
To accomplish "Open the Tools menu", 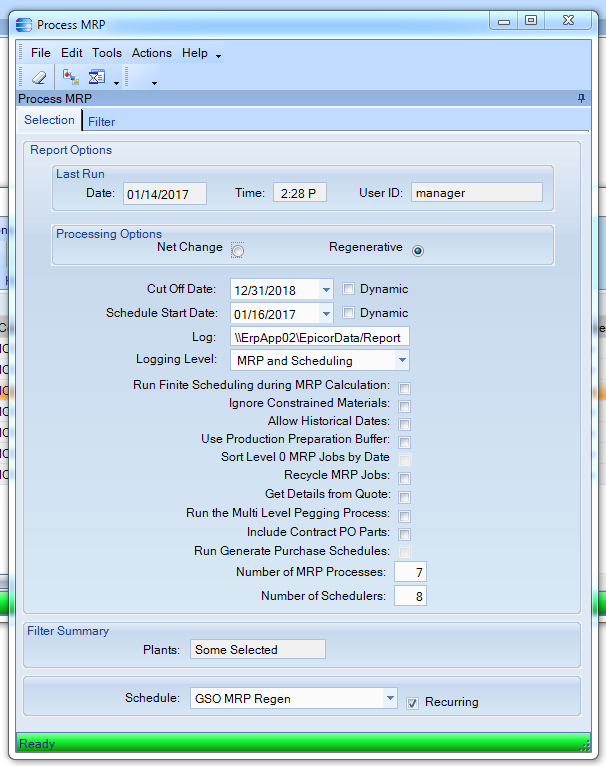I will tap(107, 53).
